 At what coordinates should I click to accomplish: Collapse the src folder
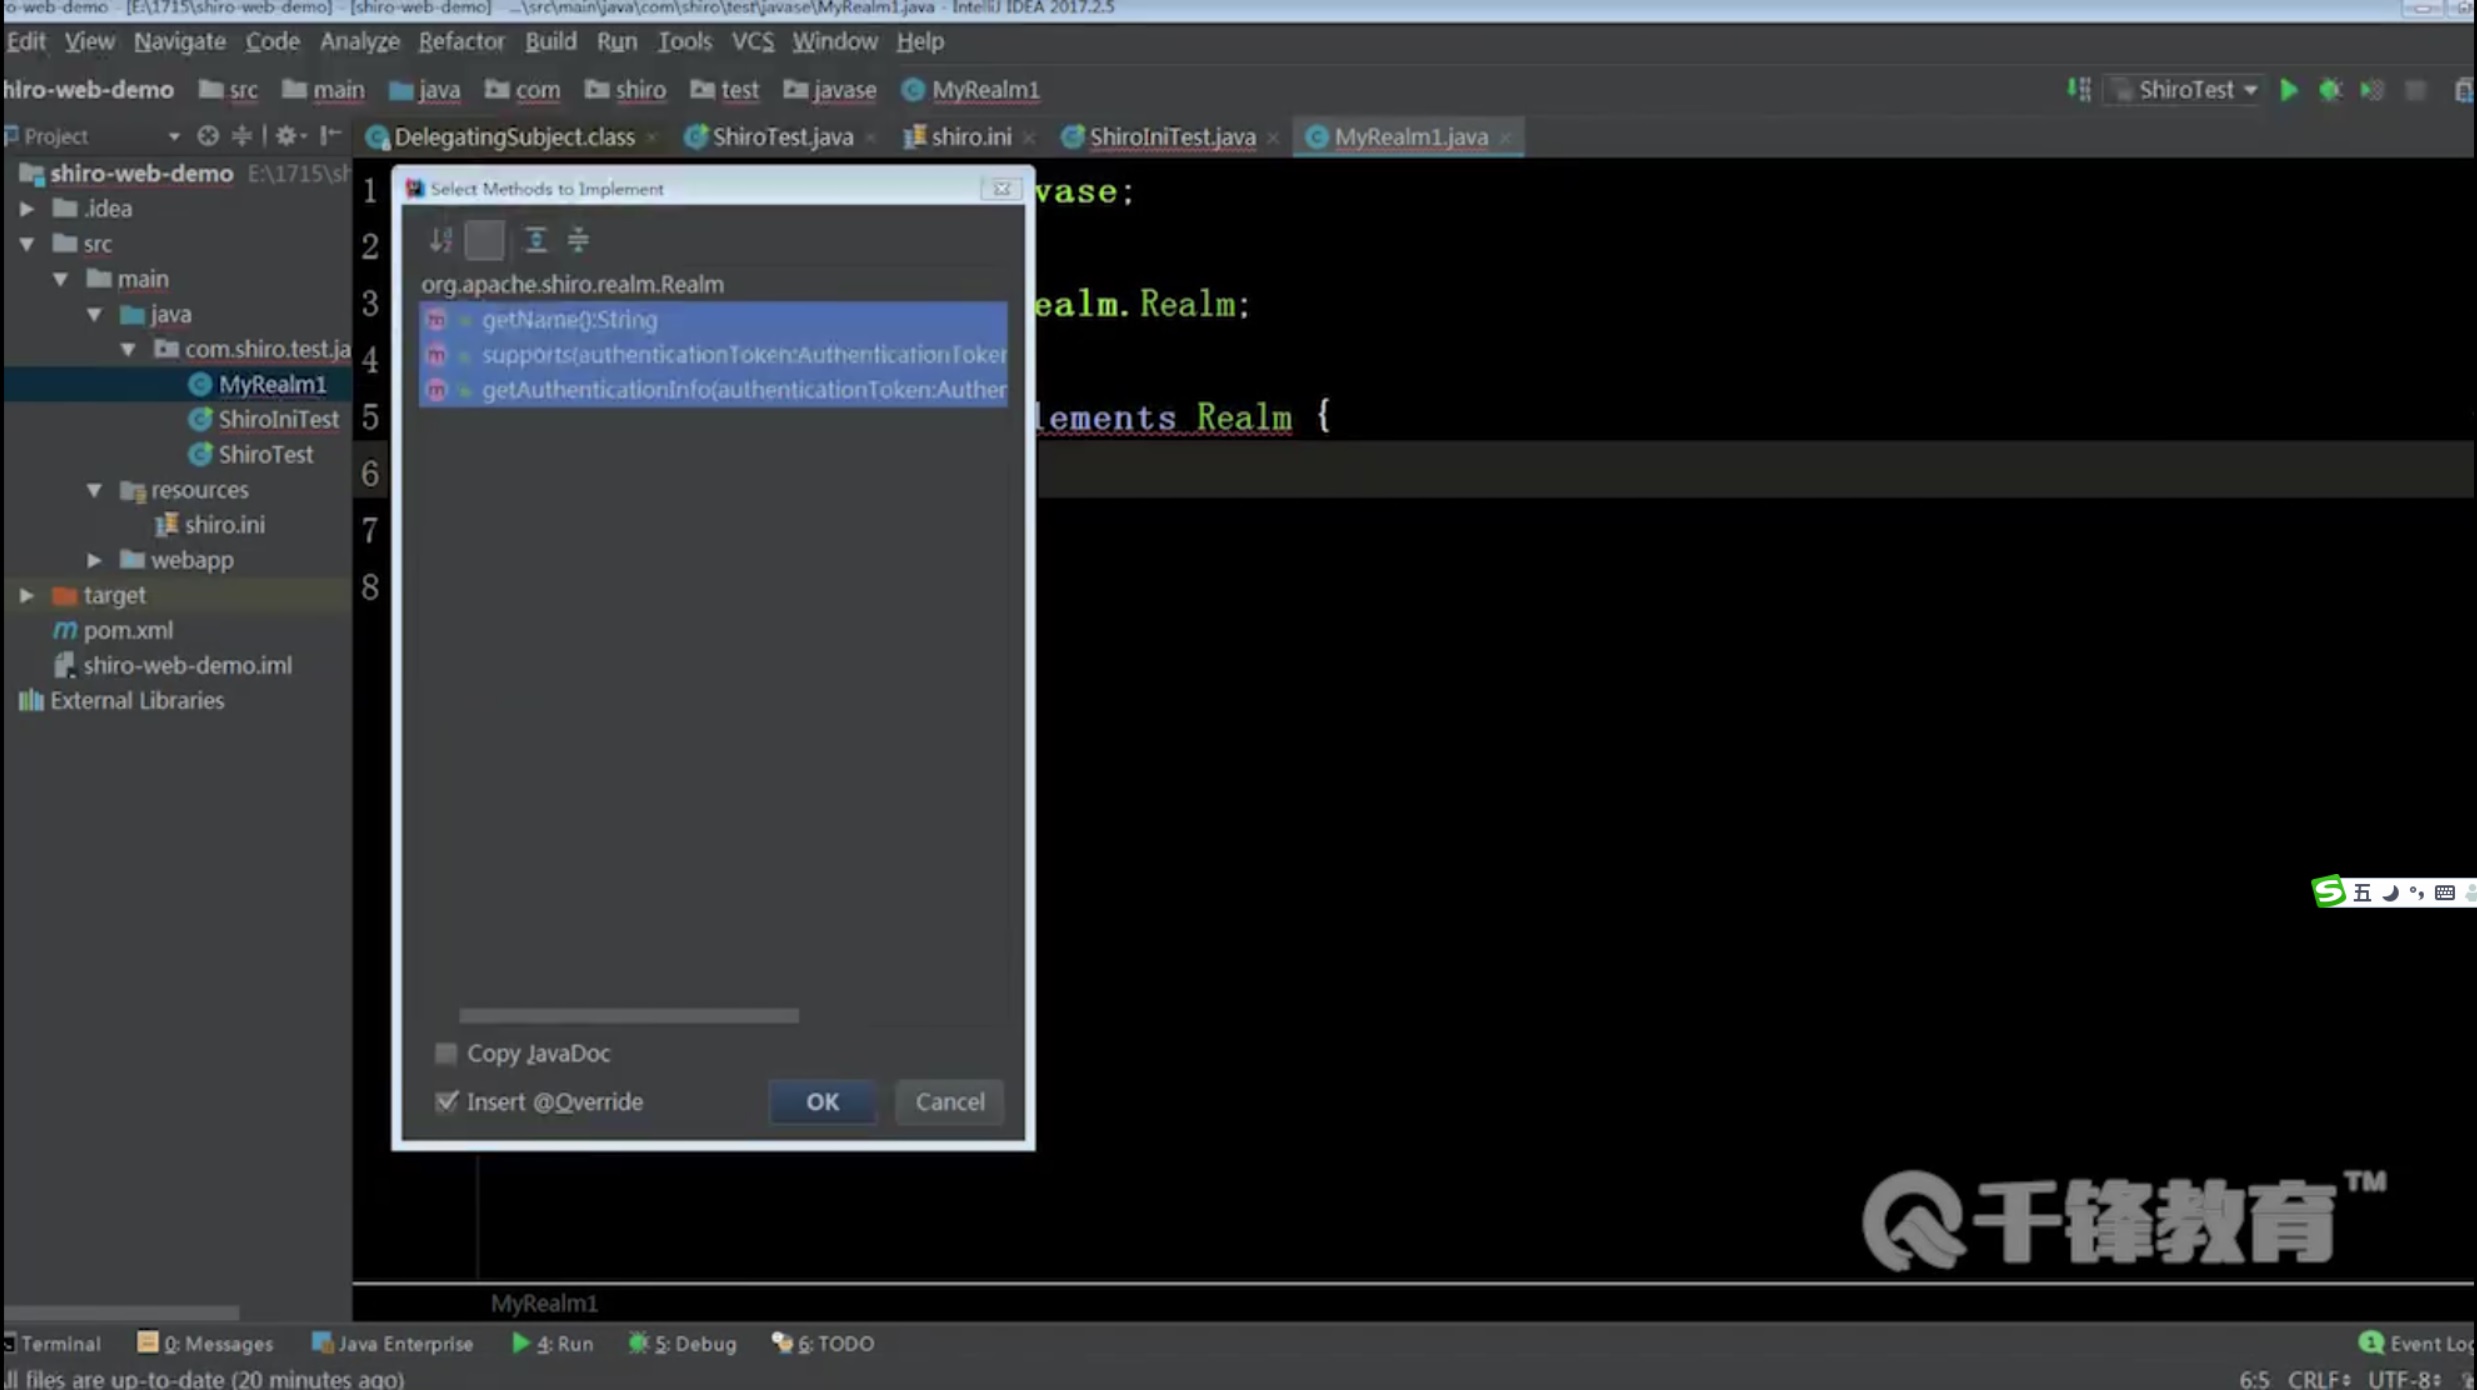(28, 244)
